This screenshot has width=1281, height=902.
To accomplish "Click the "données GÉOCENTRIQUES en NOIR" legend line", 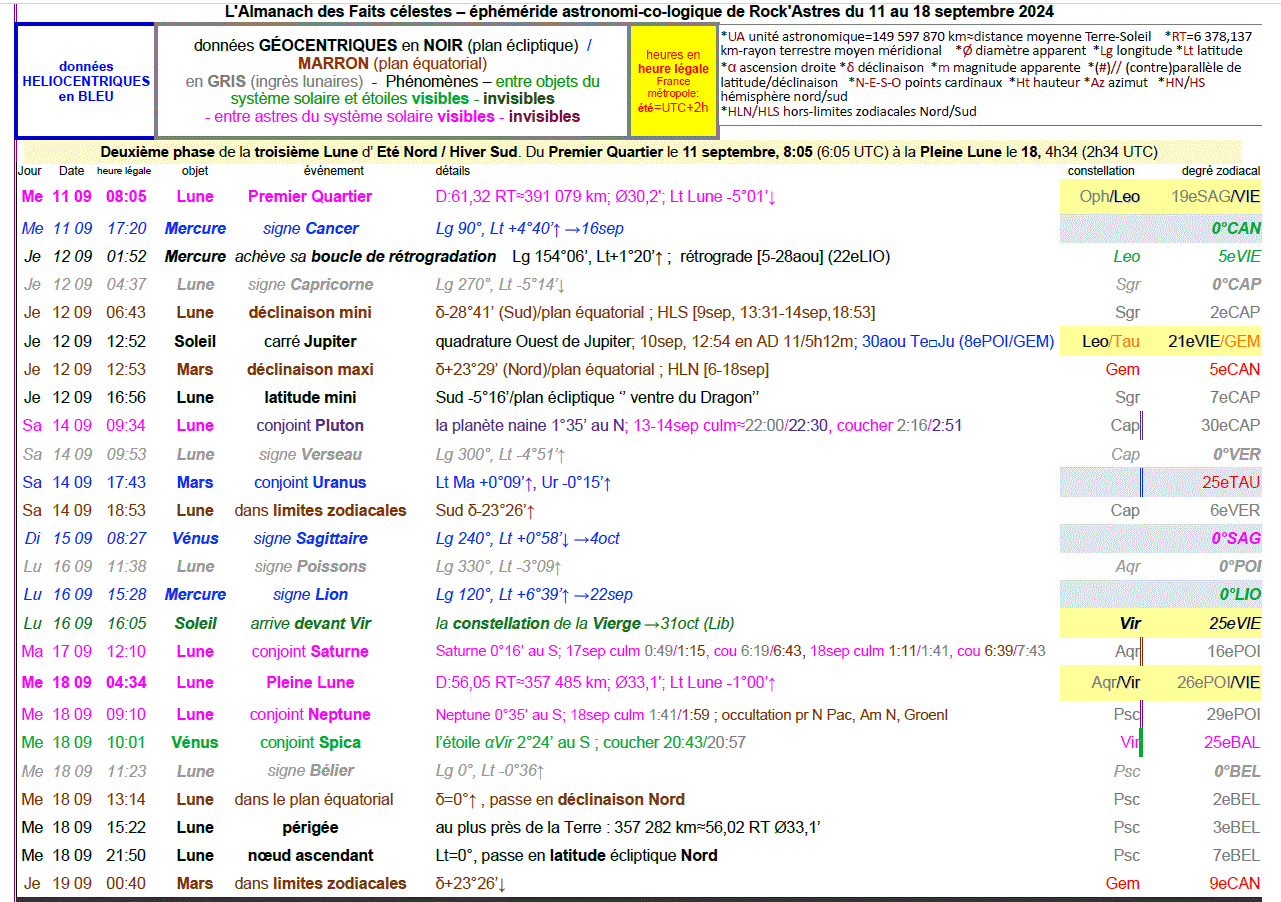I will pyautogui.click(x=392, y=46).
